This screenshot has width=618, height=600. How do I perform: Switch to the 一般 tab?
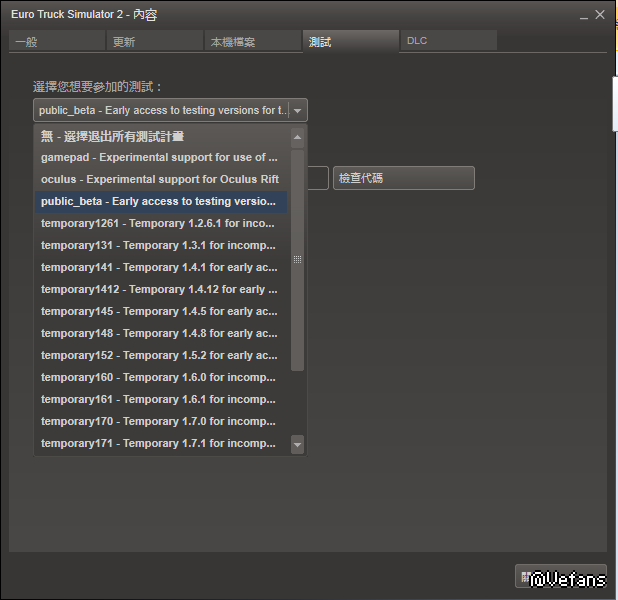point(57,41)
